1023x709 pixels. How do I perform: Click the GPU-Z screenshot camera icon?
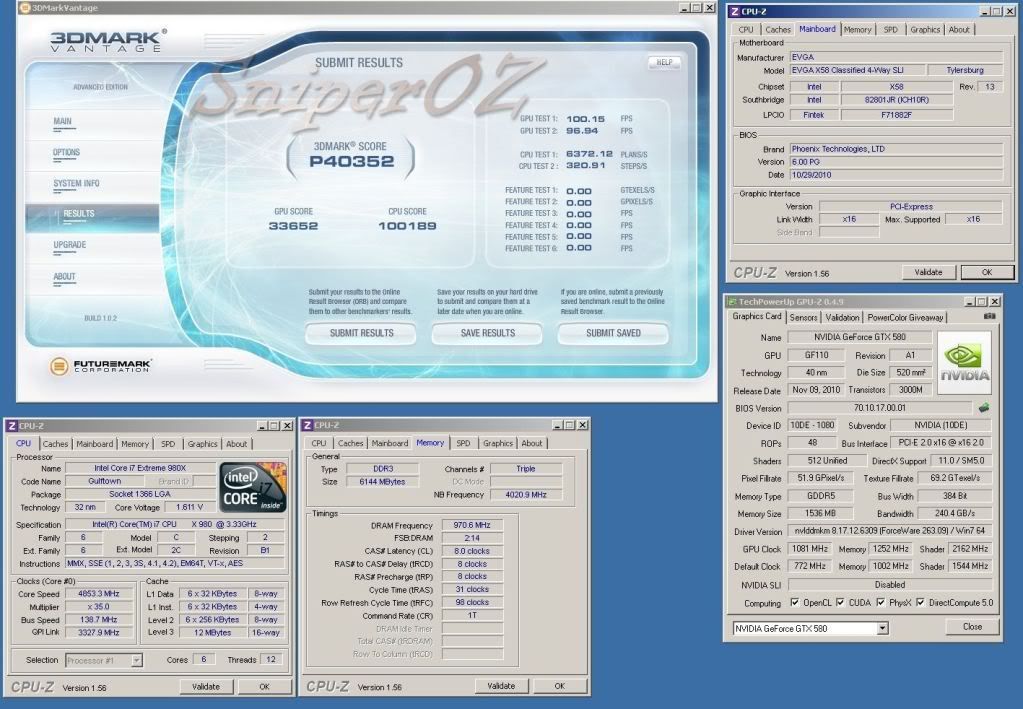click(x=989, y=317)
